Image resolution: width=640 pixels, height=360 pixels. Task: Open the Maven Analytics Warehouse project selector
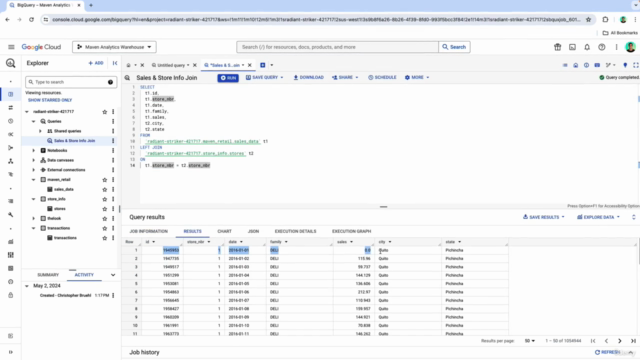pos(114,47)
